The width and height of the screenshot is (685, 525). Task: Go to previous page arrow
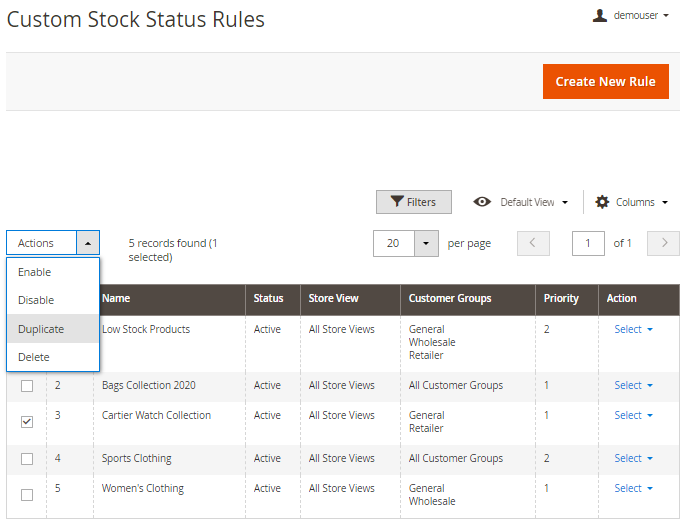coord(533,243)
